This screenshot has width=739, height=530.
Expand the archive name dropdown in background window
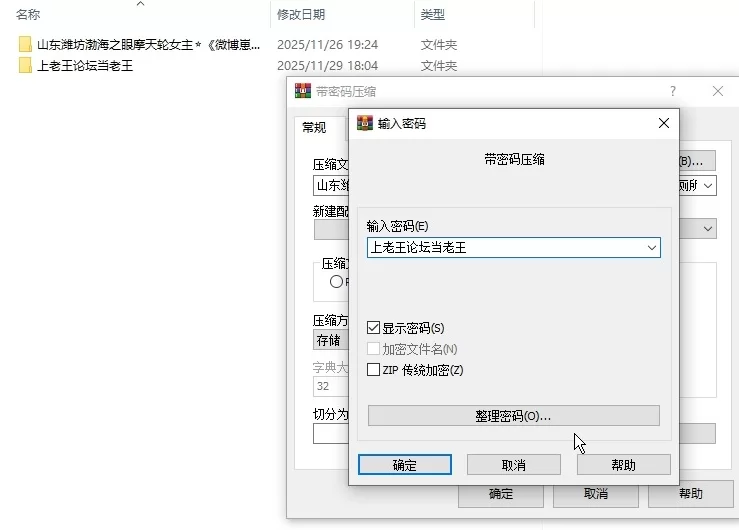click(x=708, y=186)
